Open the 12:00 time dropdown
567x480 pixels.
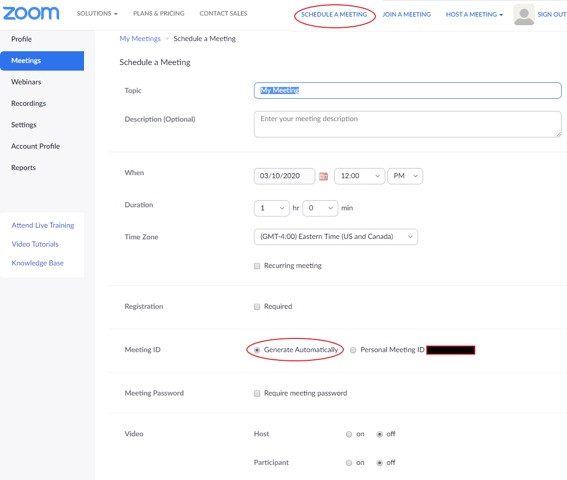tap(359, 176)
